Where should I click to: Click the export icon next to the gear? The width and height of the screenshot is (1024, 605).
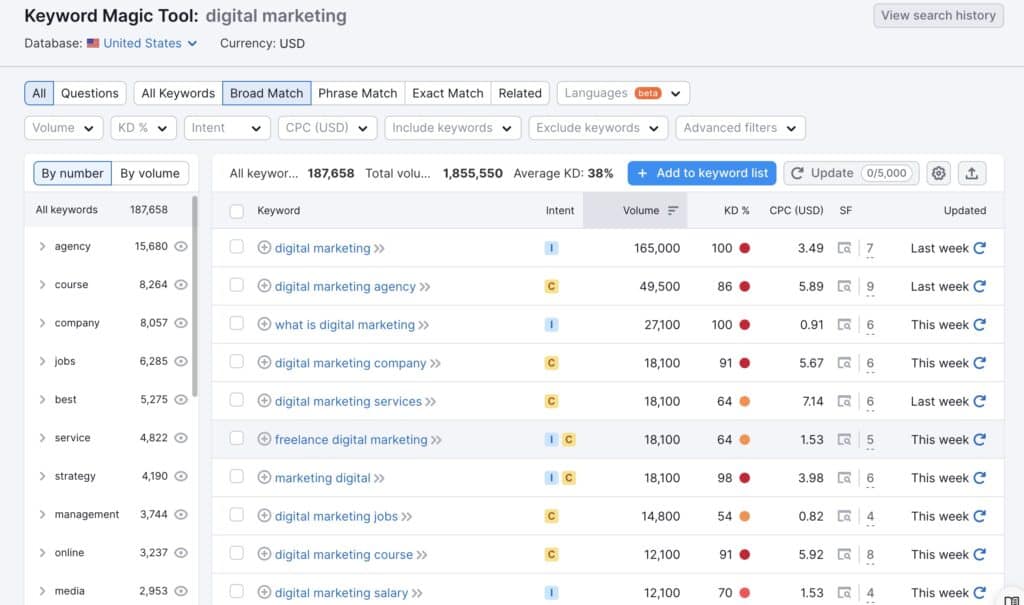(x=972, y=173)
